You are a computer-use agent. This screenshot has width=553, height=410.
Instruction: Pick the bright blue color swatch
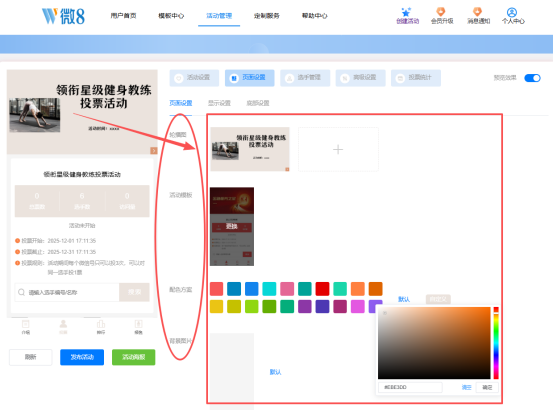[x=251, y=289]
